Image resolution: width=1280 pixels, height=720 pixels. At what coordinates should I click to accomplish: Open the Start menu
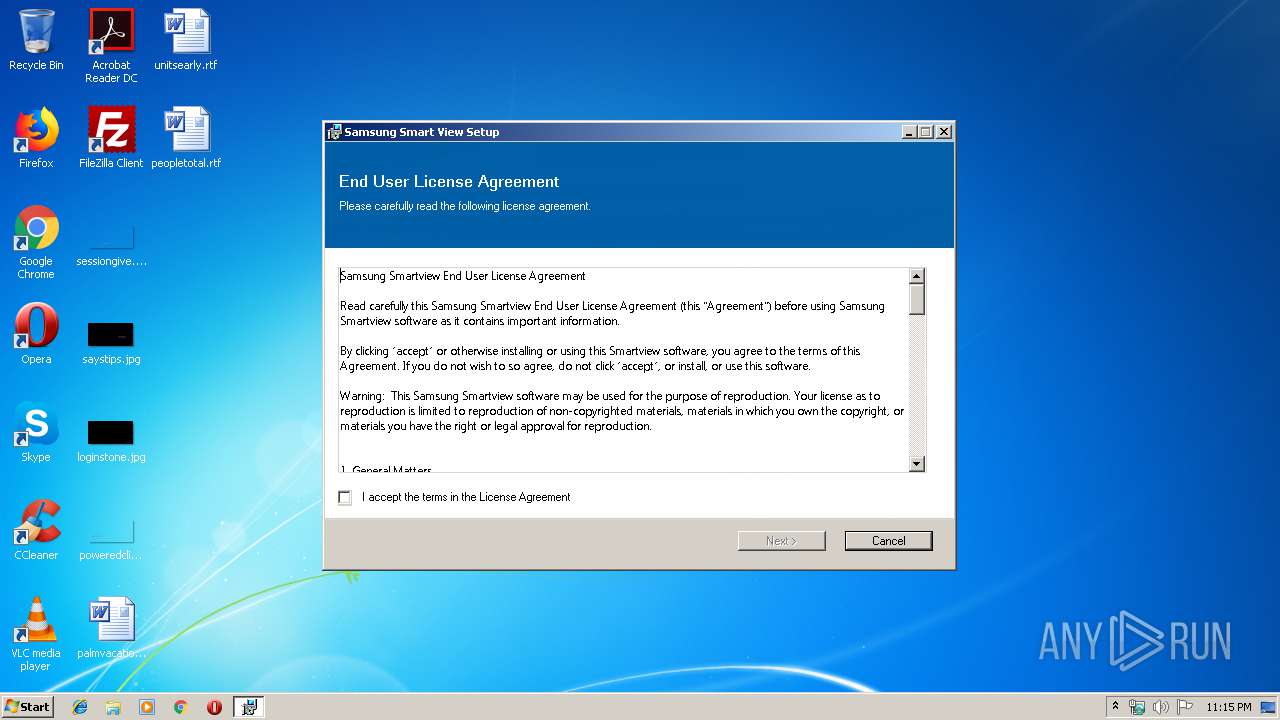[x=28, y=706]
